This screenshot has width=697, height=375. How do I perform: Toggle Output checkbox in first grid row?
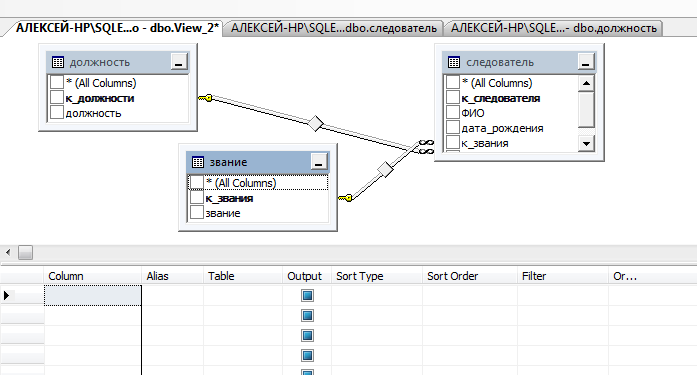click(x=307, y=295)
